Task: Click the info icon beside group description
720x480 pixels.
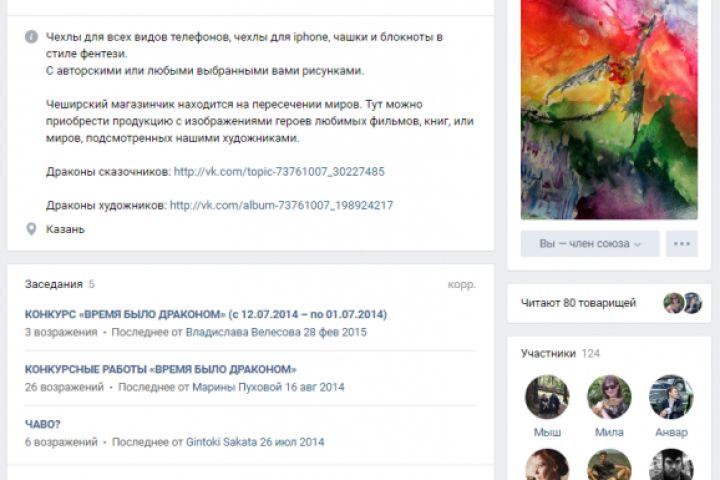Action: pyautogui.click(x=31, y=37)
